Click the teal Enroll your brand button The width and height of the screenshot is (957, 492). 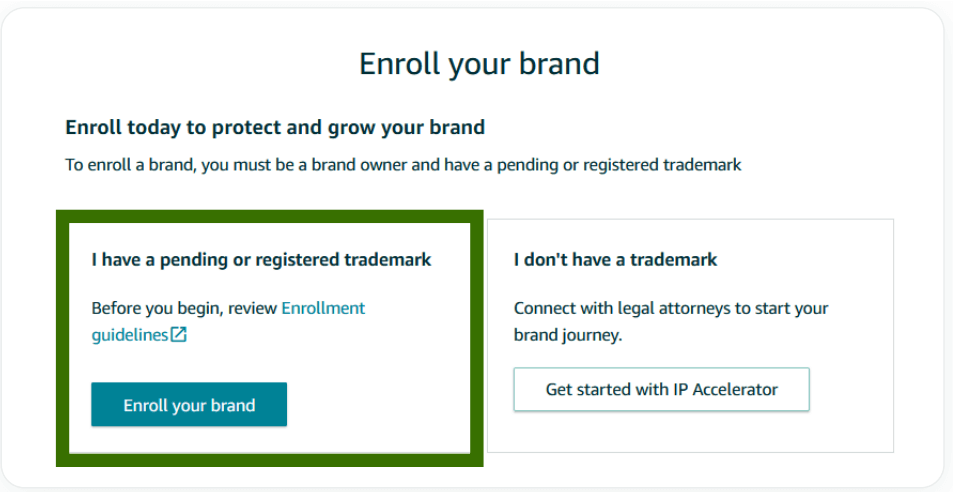click(189, 405)
